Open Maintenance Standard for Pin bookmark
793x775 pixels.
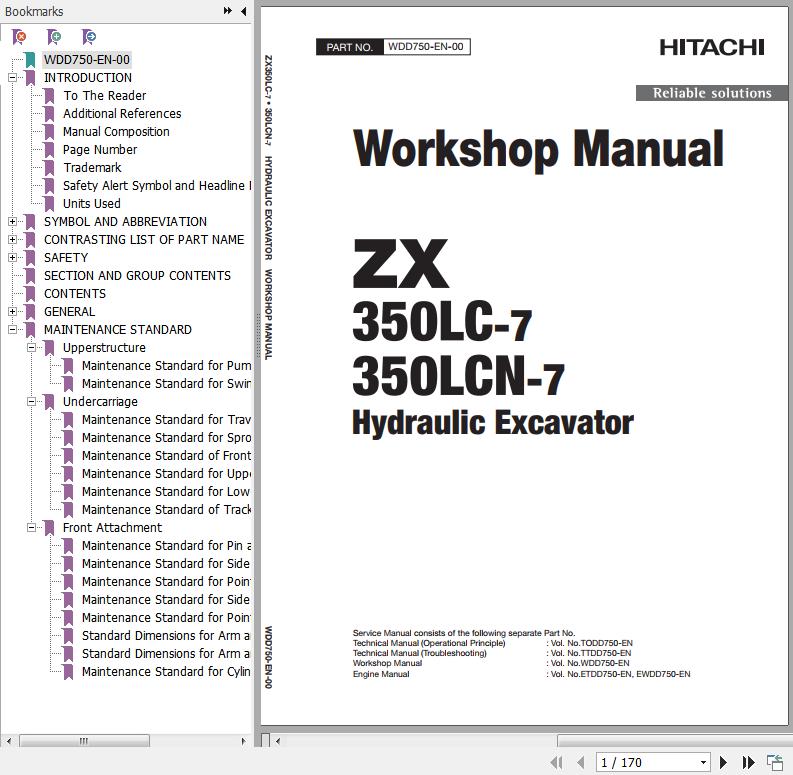166,546
